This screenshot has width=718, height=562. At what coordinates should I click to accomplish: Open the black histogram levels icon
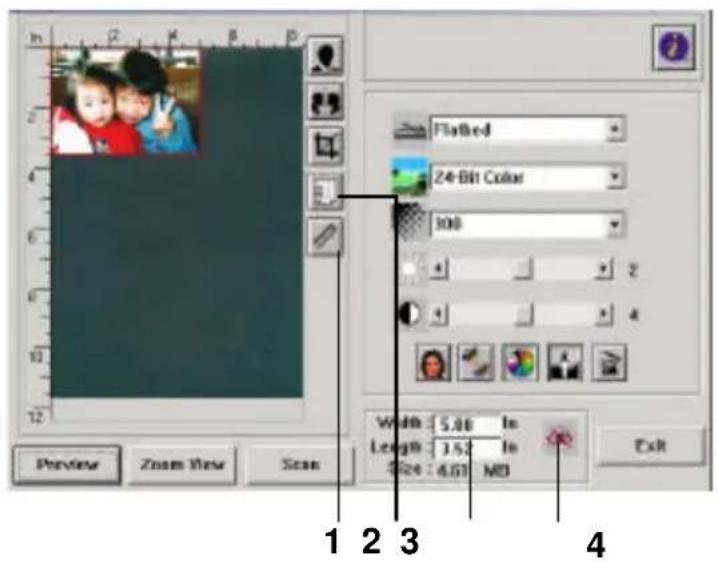pyautogui.click(x=565, y=363)
